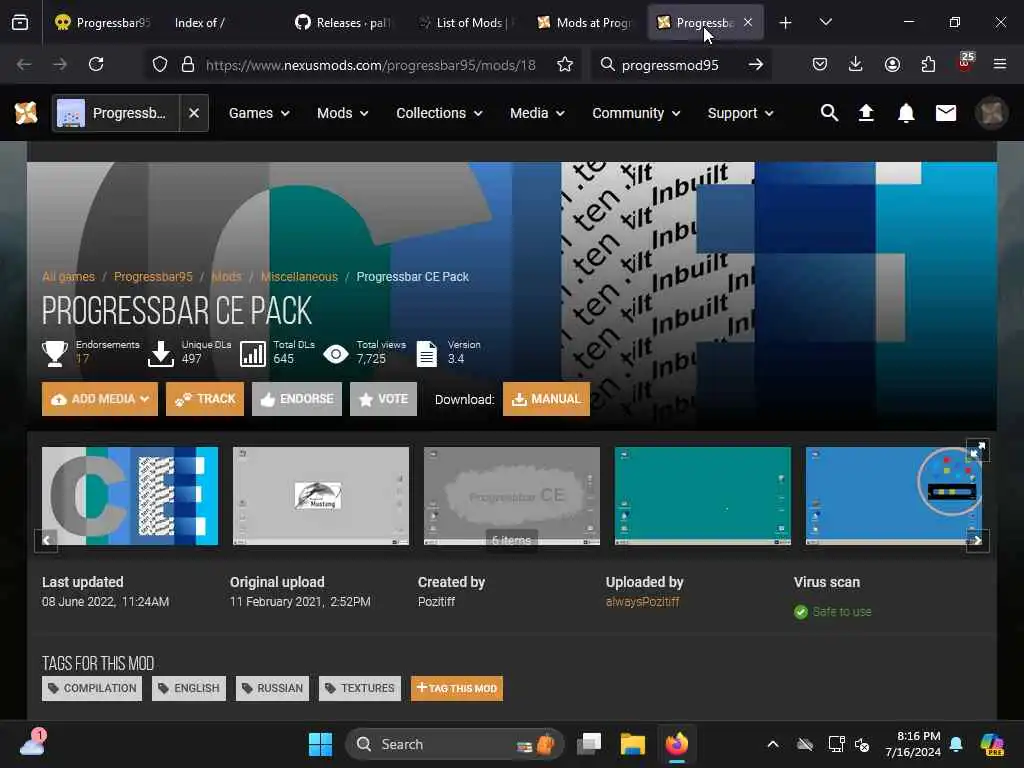Go forward with the browser arrow

click(x=60, y=64)
